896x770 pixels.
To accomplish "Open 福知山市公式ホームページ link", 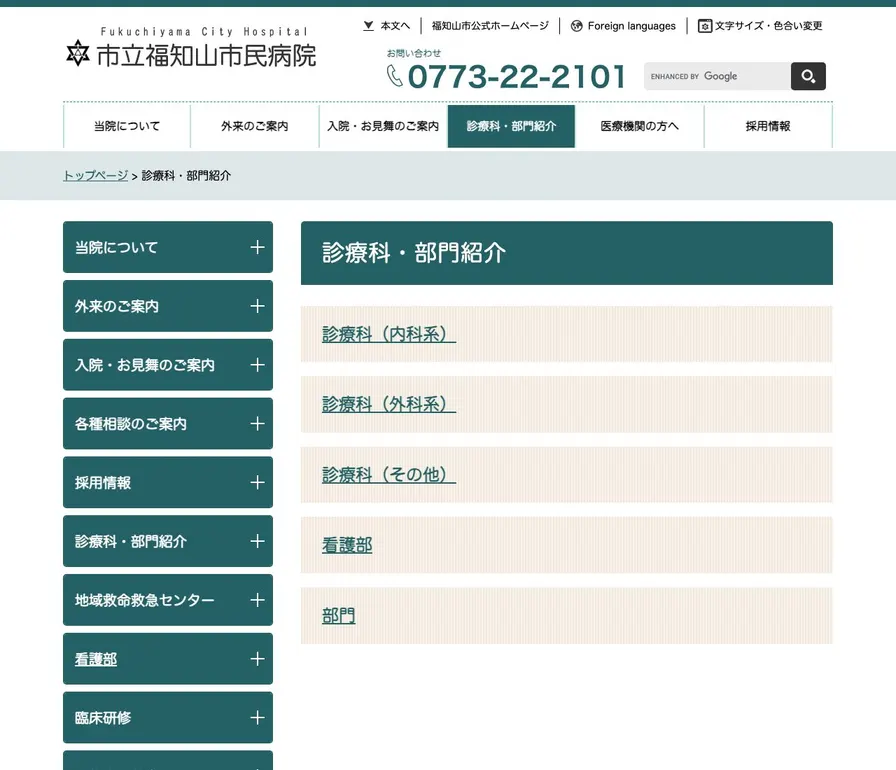I will coord(490,26).
